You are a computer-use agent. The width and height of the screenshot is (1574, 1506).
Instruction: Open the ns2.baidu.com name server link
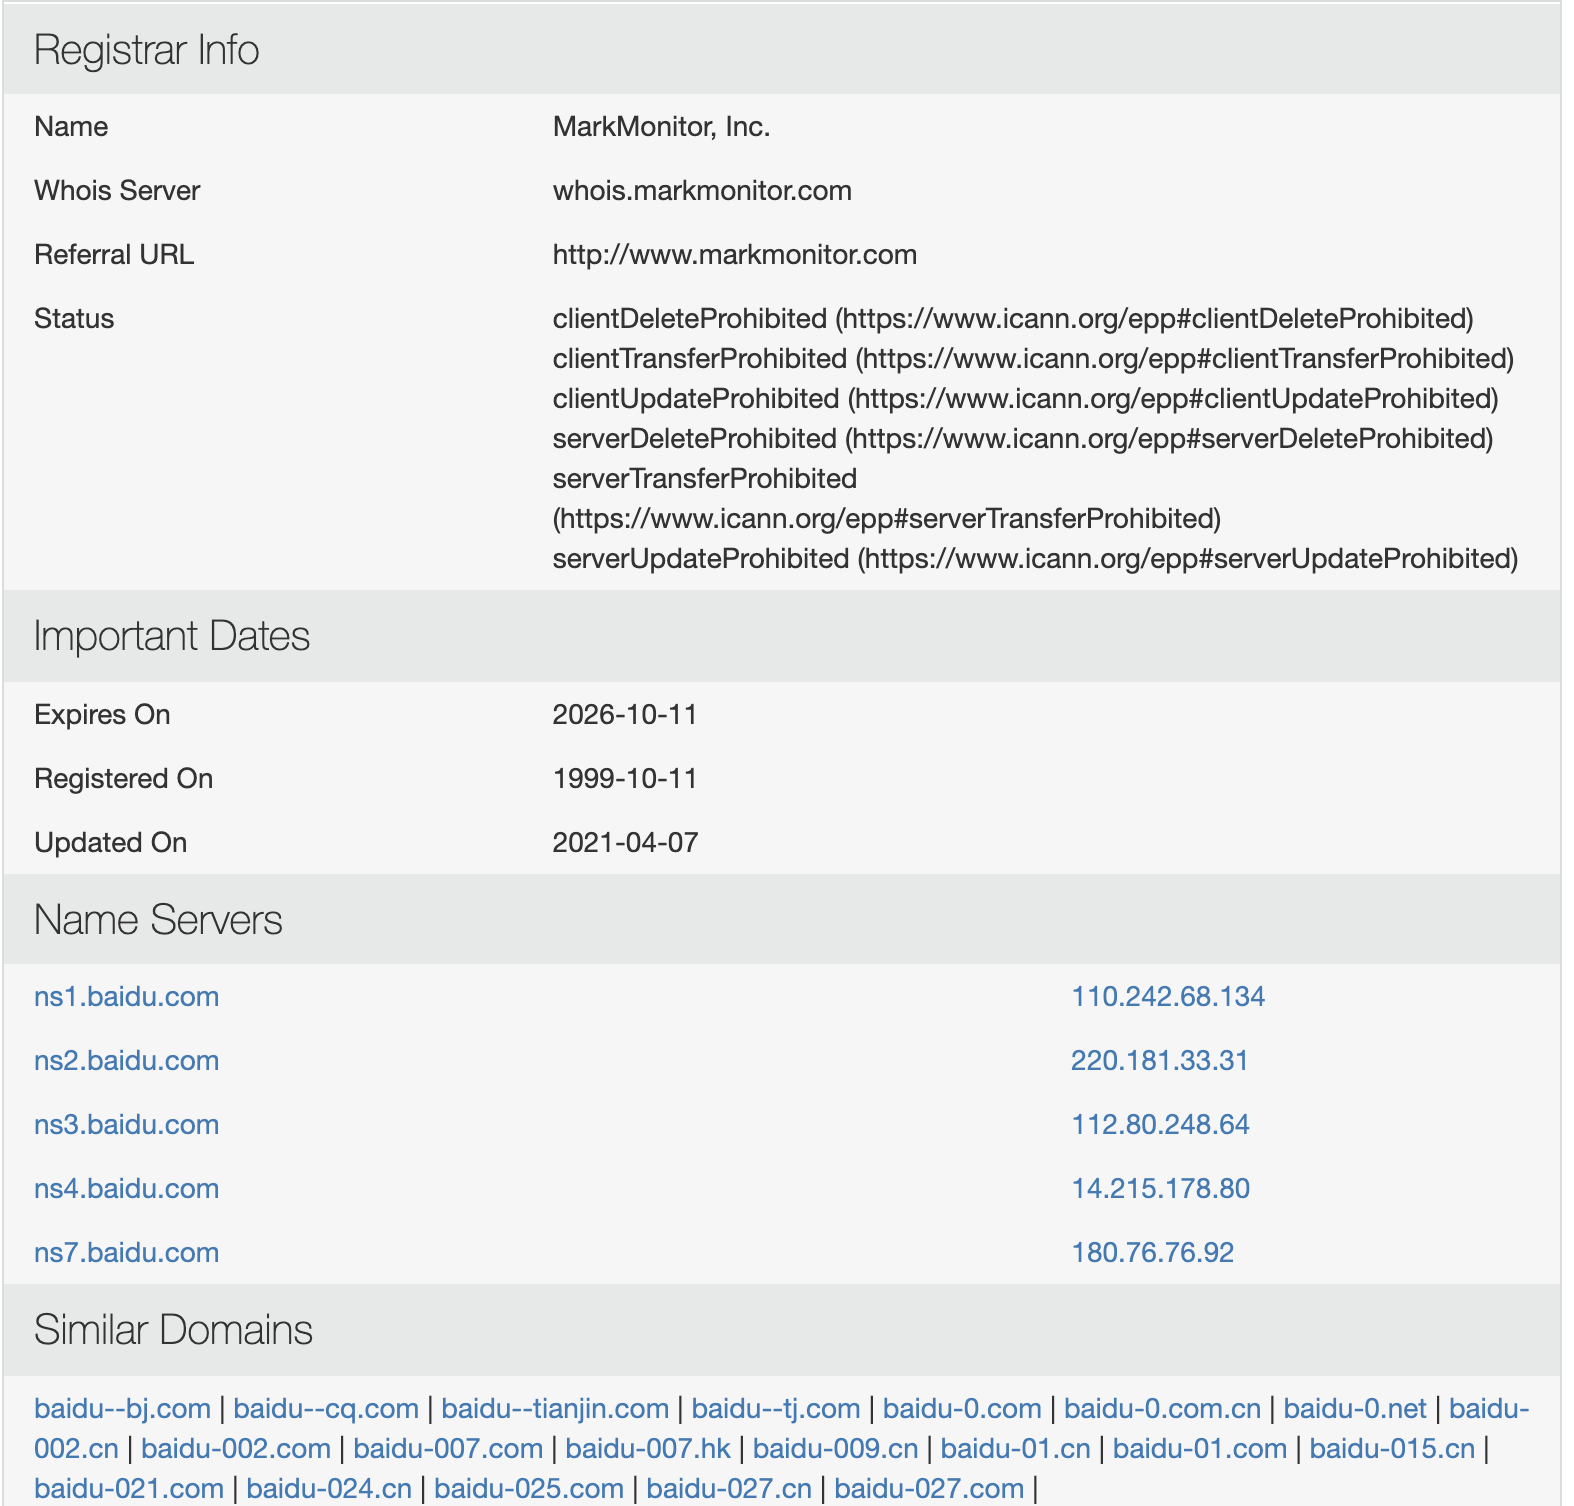coord(126,1061)
